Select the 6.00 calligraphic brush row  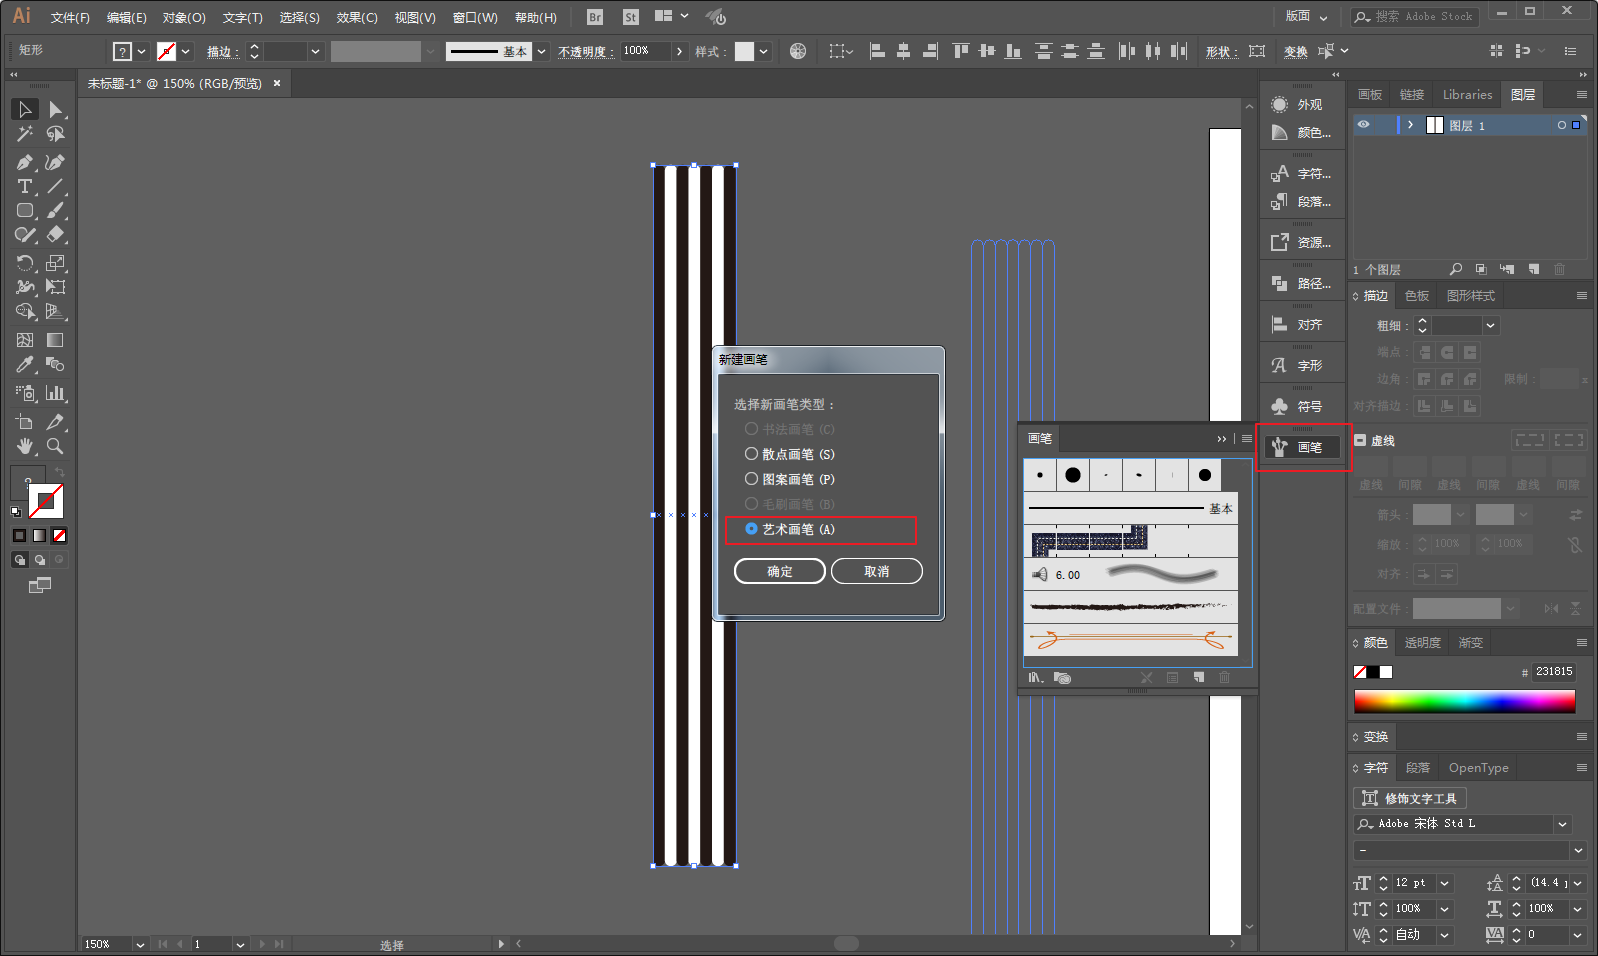(1131, 574)
